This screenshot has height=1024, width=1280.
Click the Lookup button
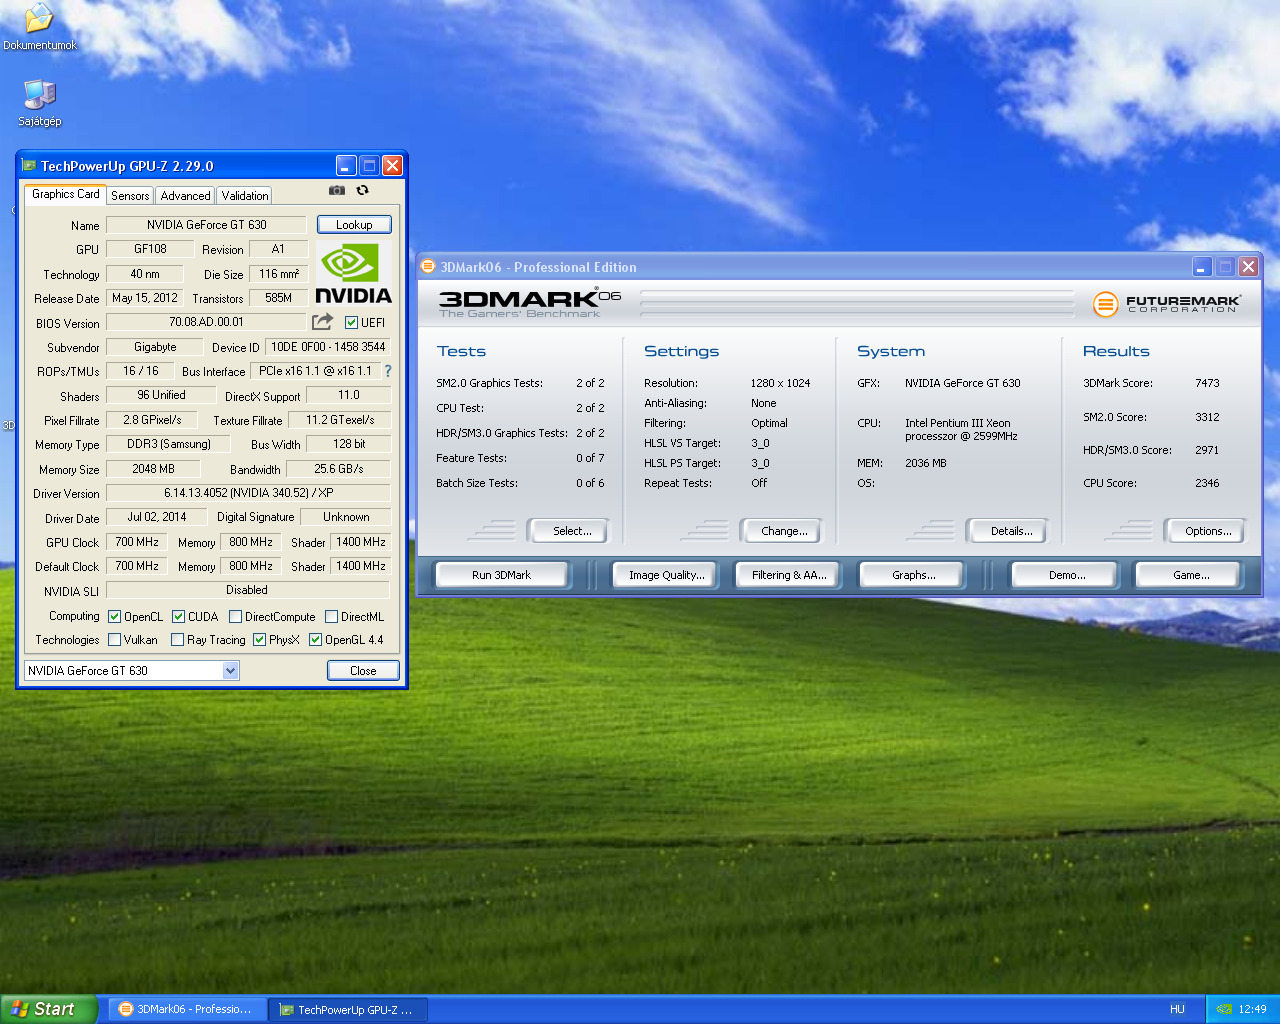tap(354, 225)
